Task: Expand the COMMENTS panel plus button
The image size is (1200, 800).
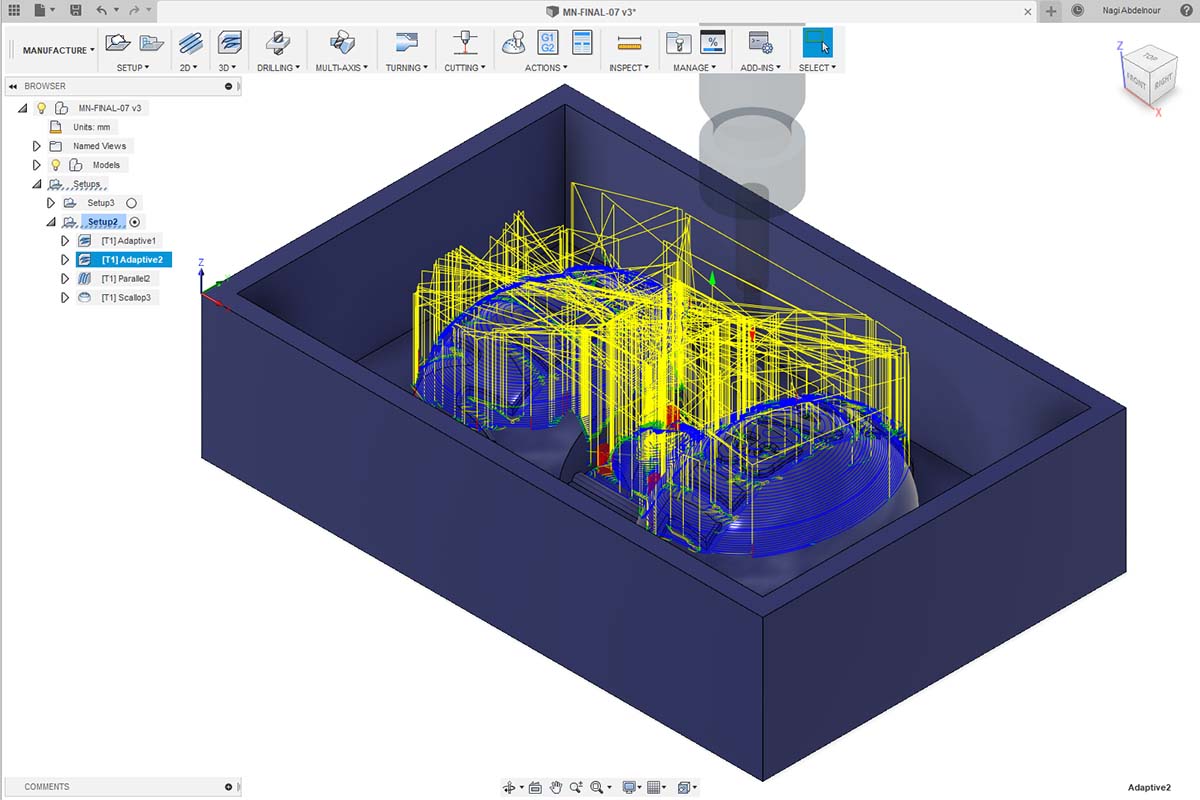Action: [228, 787]
